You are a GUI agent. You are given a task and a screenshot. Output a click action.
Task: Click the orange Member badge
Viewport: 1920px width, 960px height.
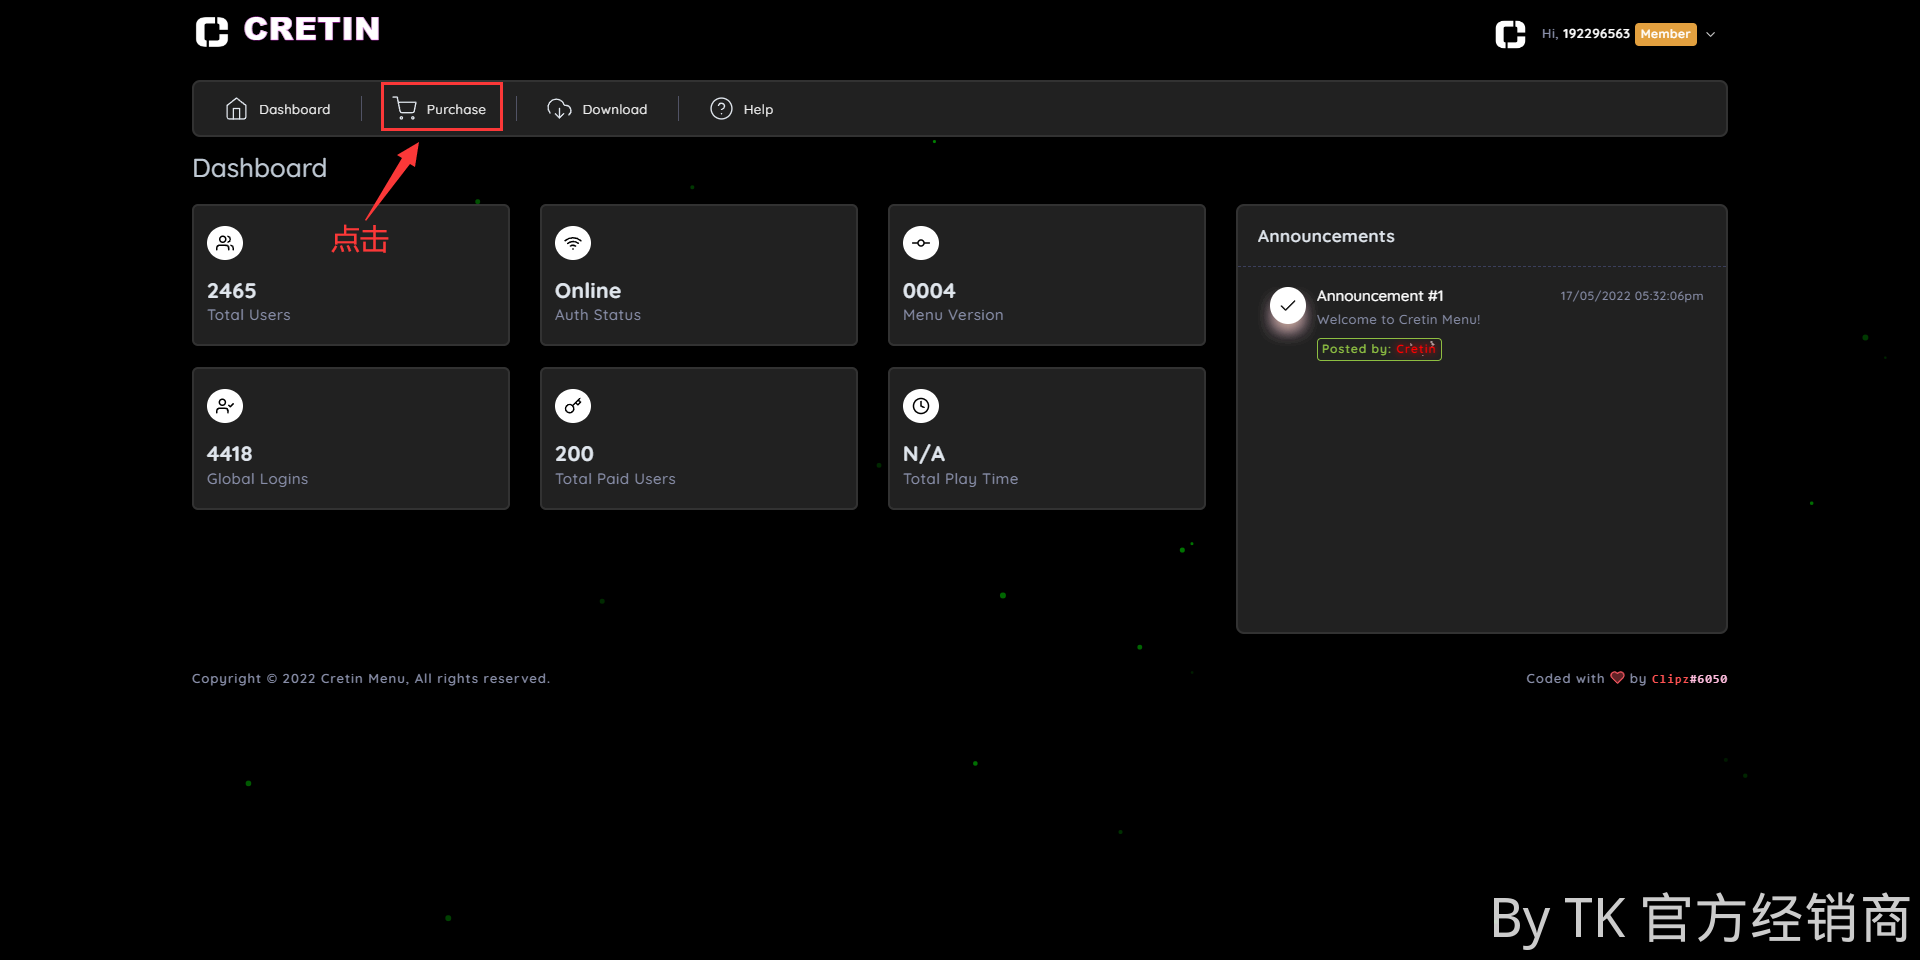[1665, 34]
